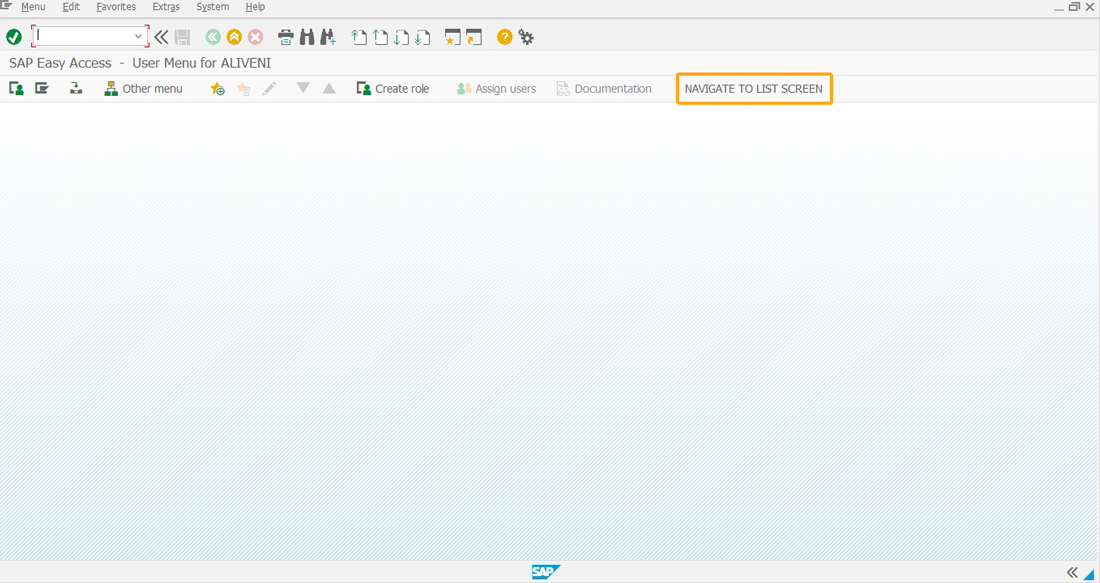Click the window system menu icon
1100x583 pixels.
point(8,6)
